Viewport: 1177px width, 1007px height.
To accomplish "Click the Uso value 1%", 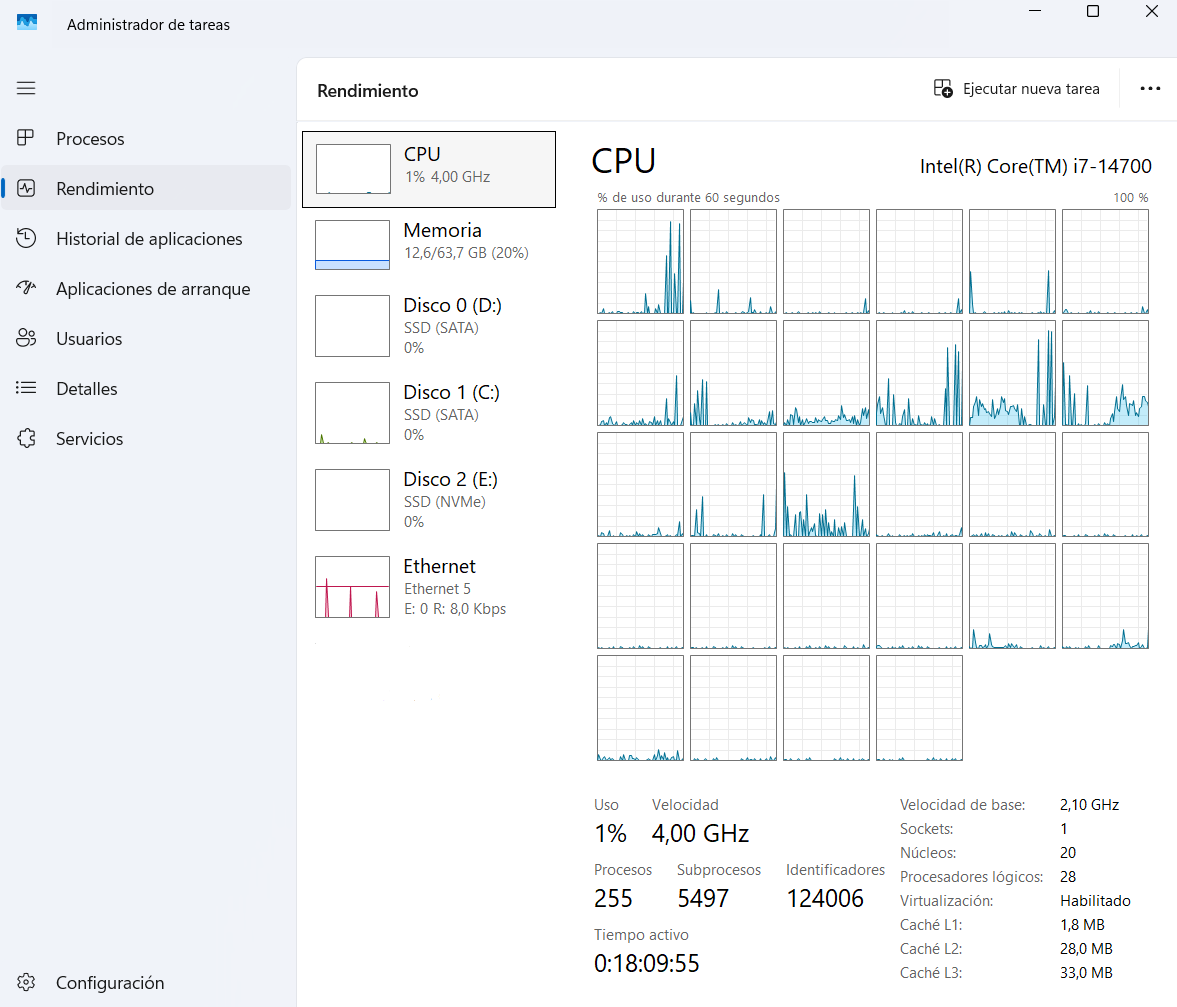I will click(610, 833).
